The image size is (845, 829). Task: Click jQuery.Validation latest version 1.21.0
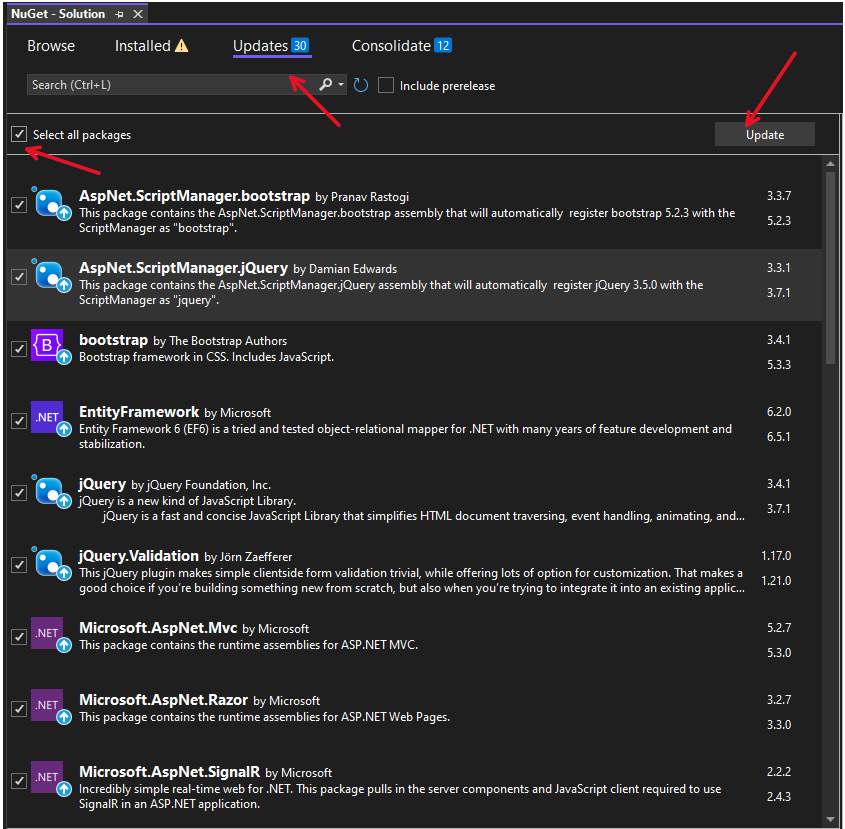click(x=776, y=581)
